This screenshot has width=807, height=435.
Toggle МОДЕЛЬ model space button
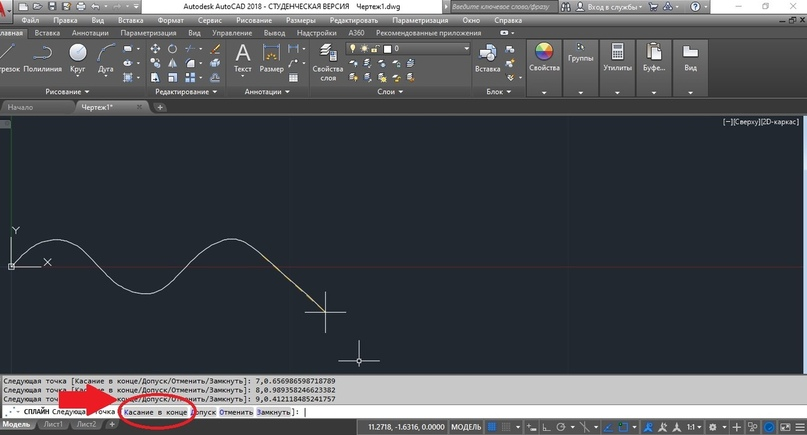(x=466, y=427)
